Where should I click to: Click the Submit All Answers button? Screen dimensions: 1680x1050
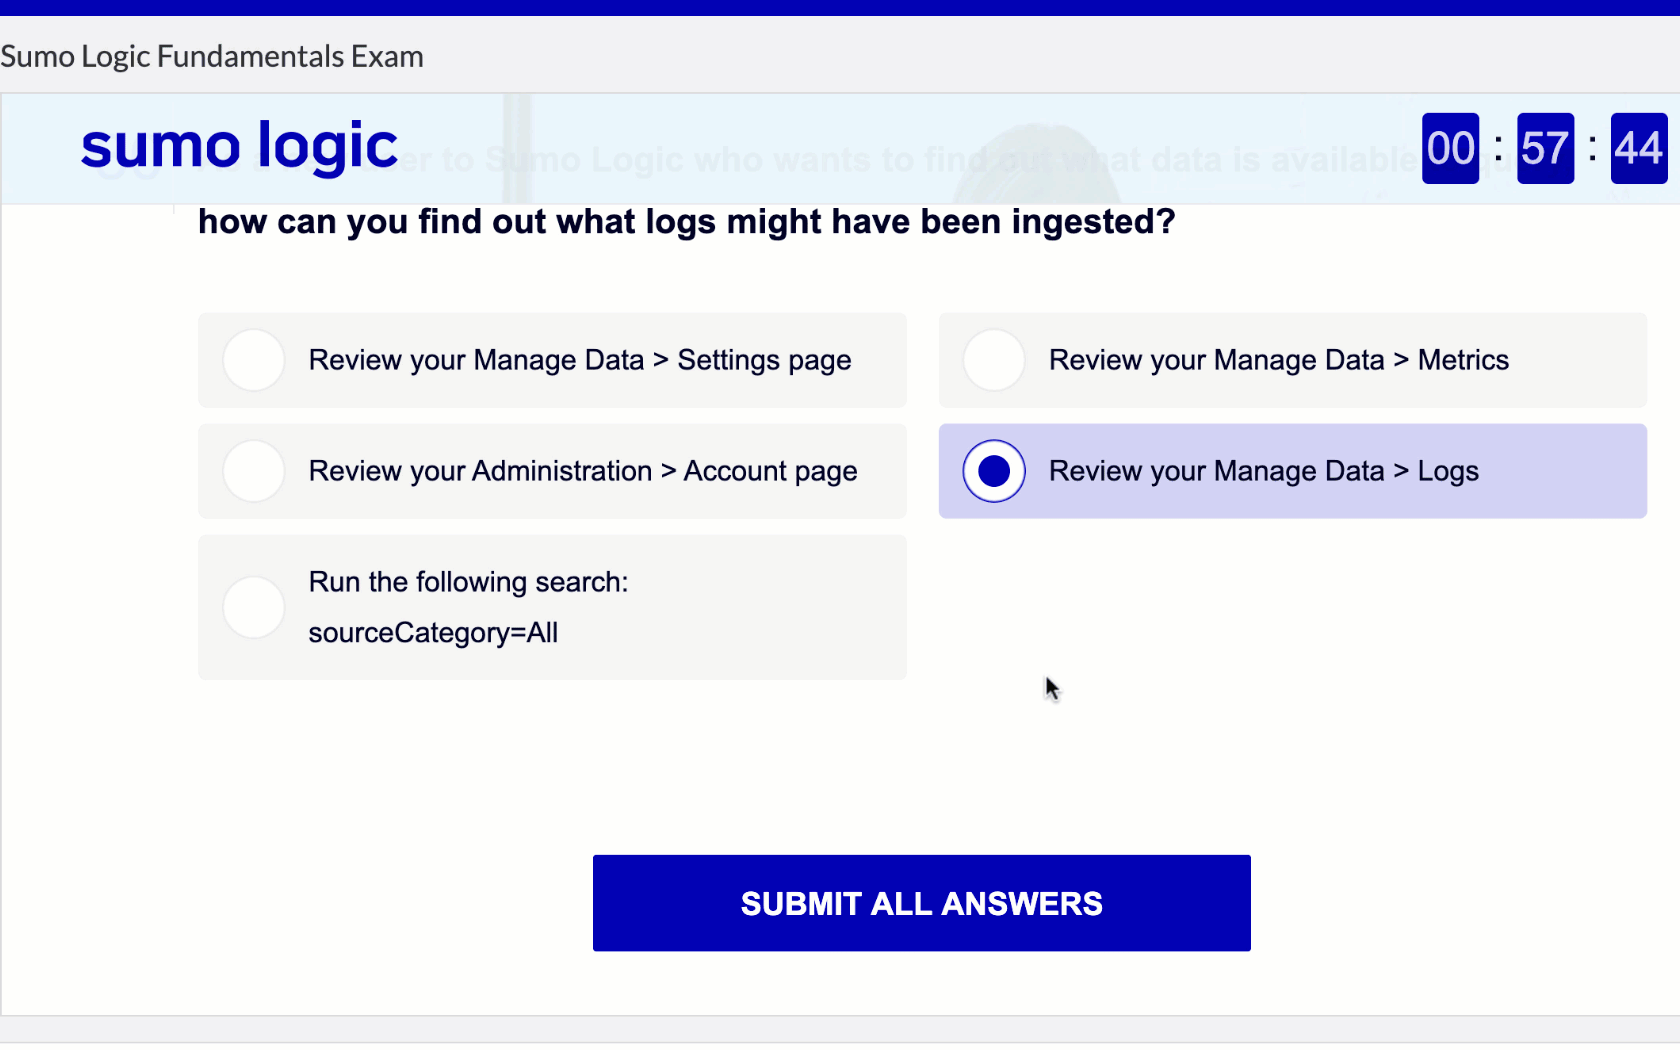point(921,903)
